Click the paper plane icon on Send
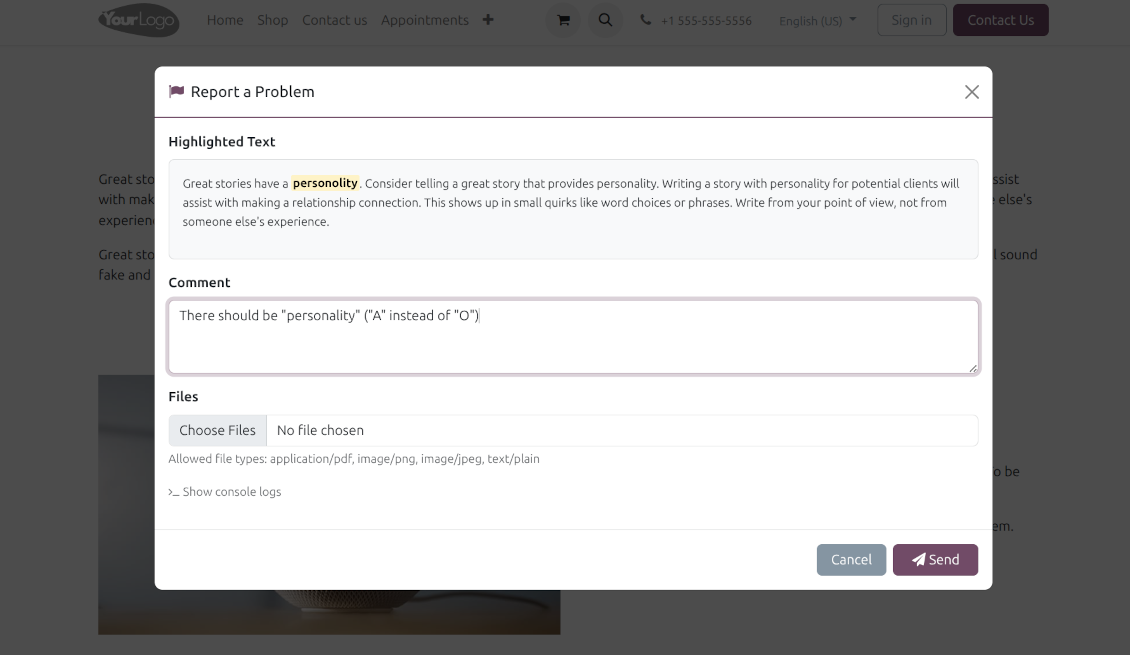Screen dimensions: 1130x655 (919, 559)
